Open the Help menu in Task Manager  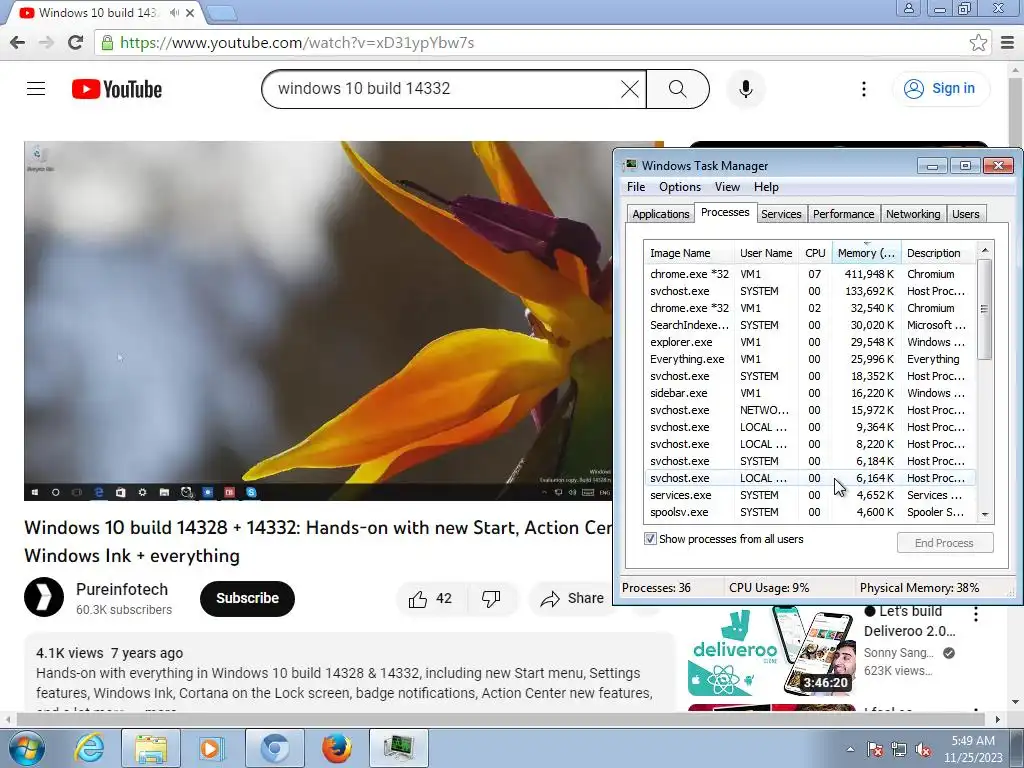766,187
